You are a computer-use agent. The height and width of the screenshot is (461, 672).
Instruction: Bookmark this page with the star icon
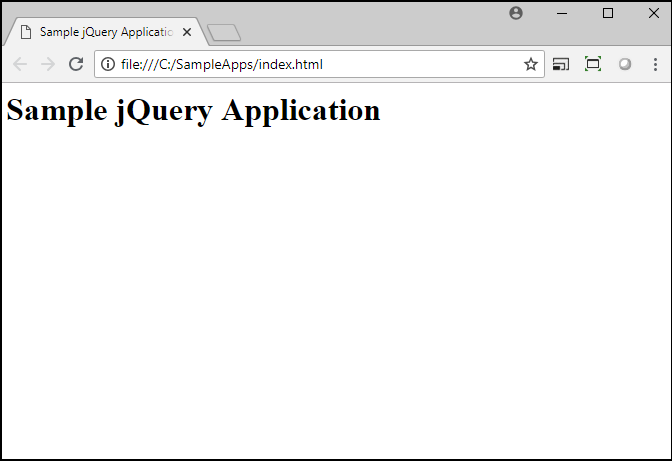point(531,64)
